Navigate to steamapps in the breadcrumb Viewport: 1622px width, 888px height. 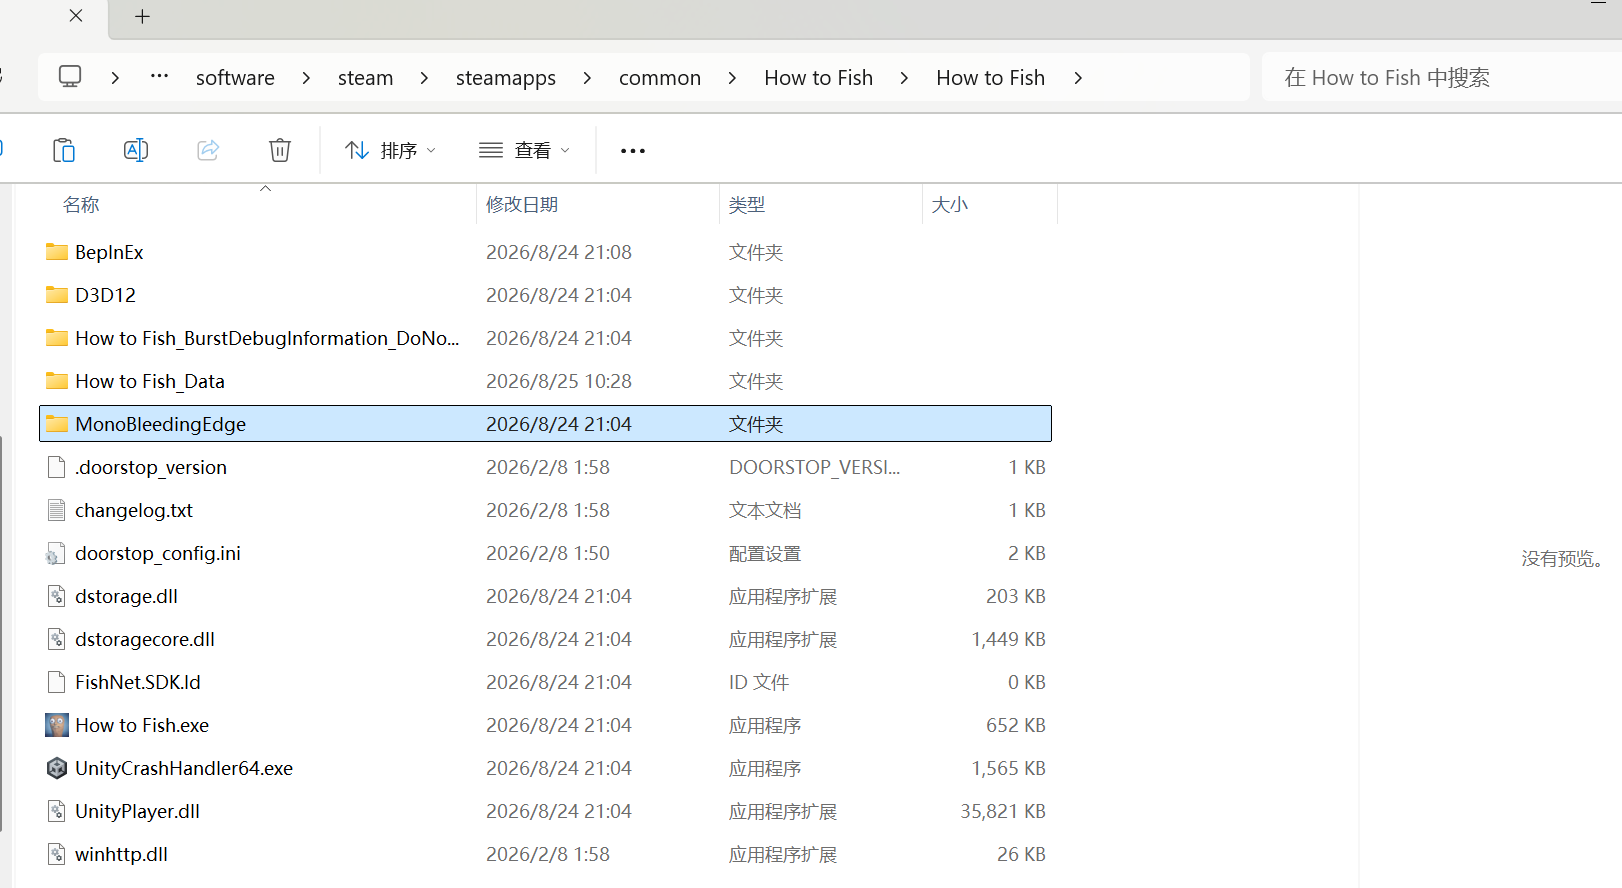click(506, 78)
